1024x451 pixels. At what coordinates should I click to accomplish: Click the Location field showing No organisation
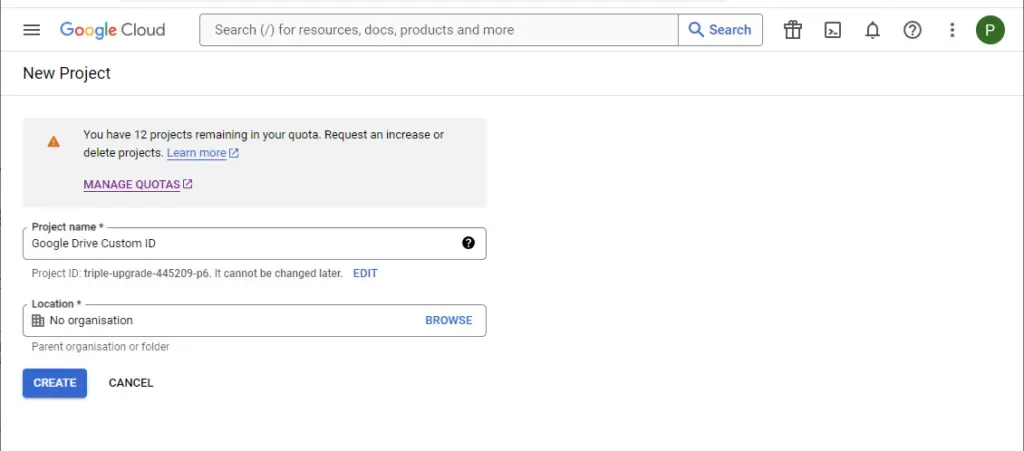pyautogui.click(x=255, y=320)
